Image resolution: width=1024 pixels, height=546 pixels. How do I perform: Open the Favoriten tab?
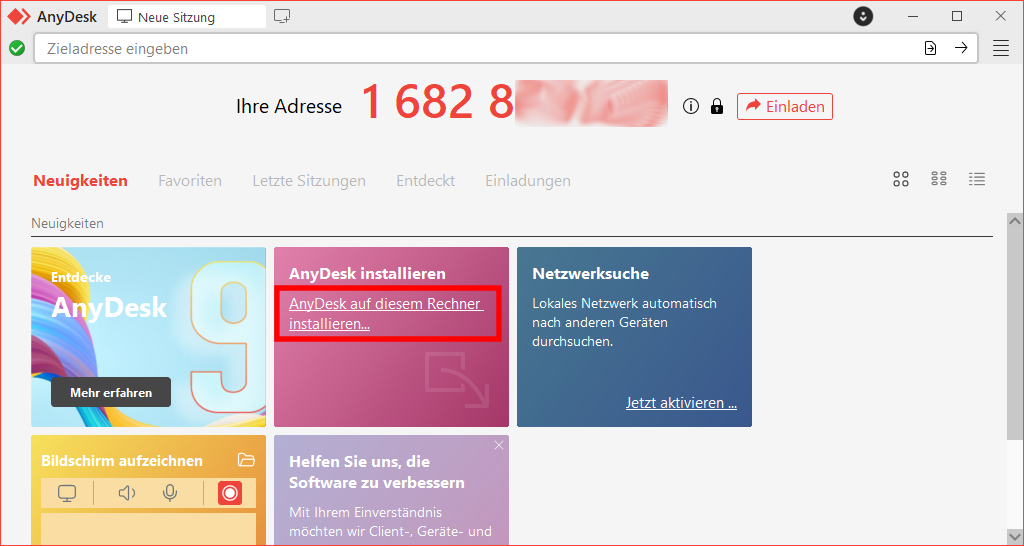(190, 180)
